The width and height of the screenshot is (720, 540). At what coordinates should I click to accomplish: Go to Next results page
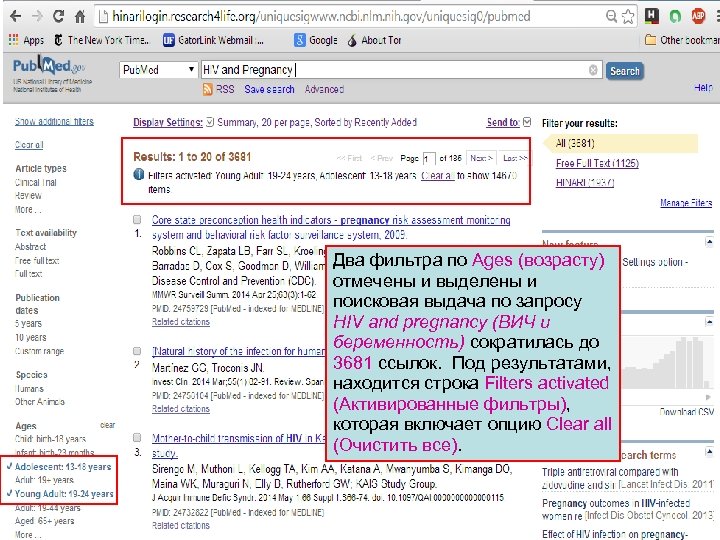(x=481, y=158)
